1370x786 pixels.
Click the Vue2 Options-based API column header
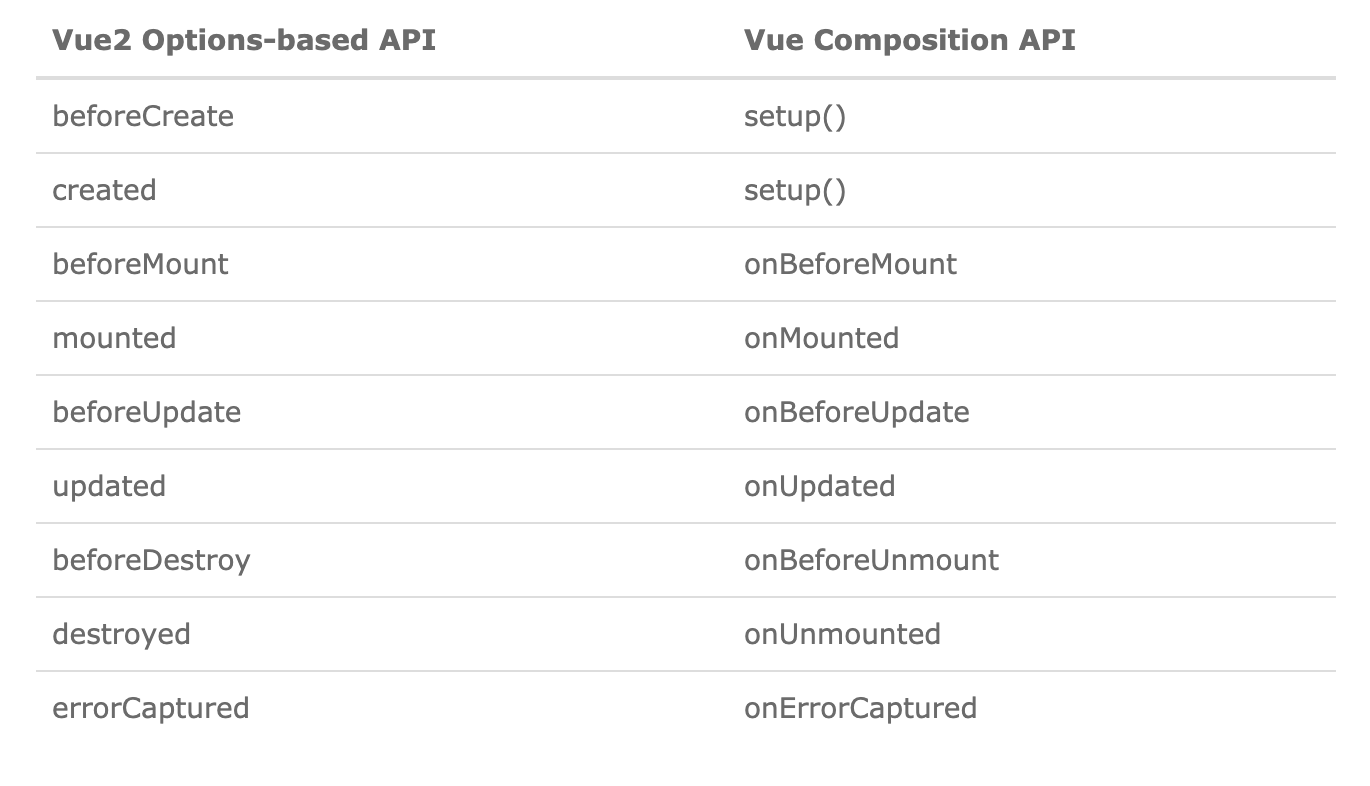pos(244,41)
